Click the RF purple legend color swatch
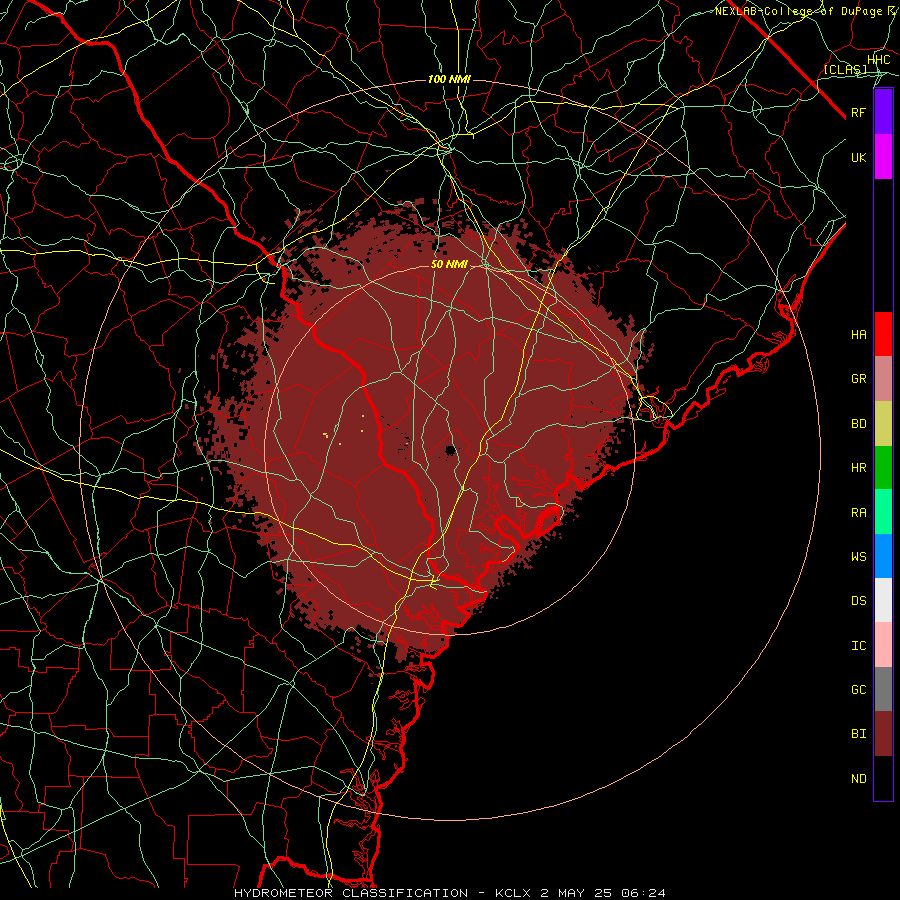The height and width of the screenshot is (900, 900). coord(883,112)
